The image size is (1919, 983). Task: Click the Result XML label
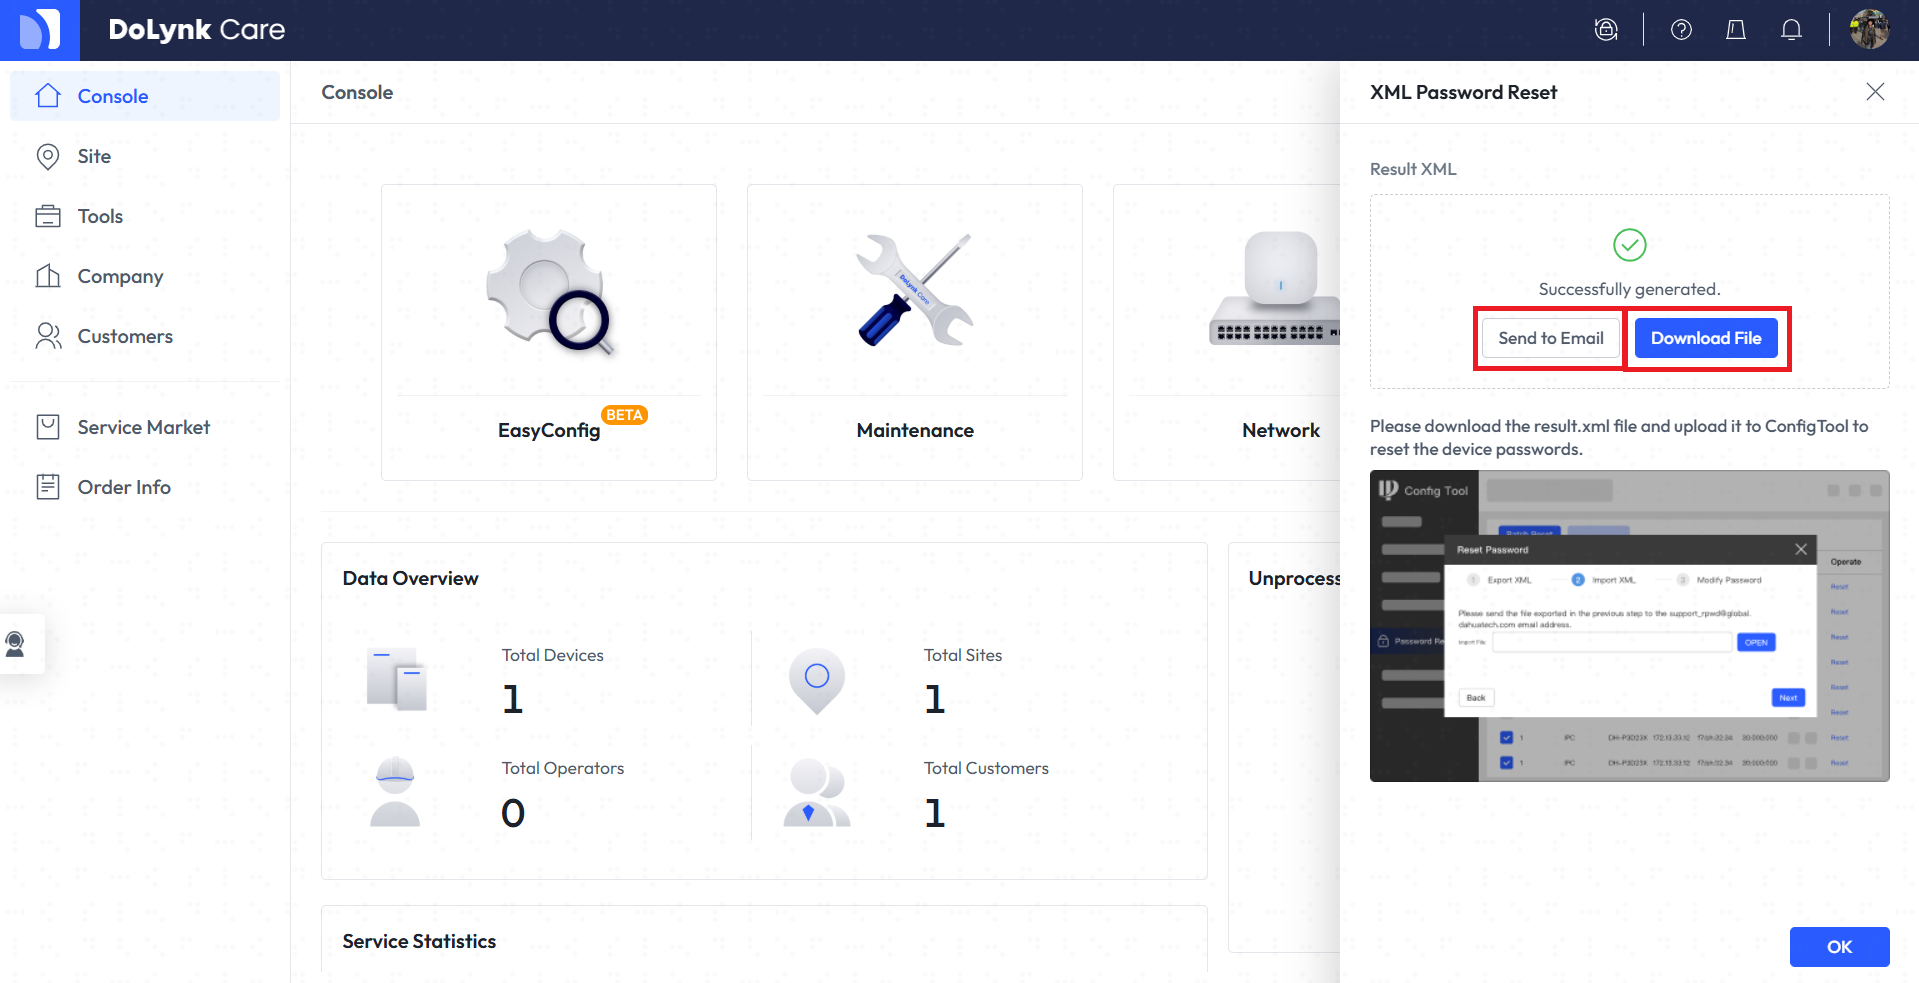point(1413,169)
